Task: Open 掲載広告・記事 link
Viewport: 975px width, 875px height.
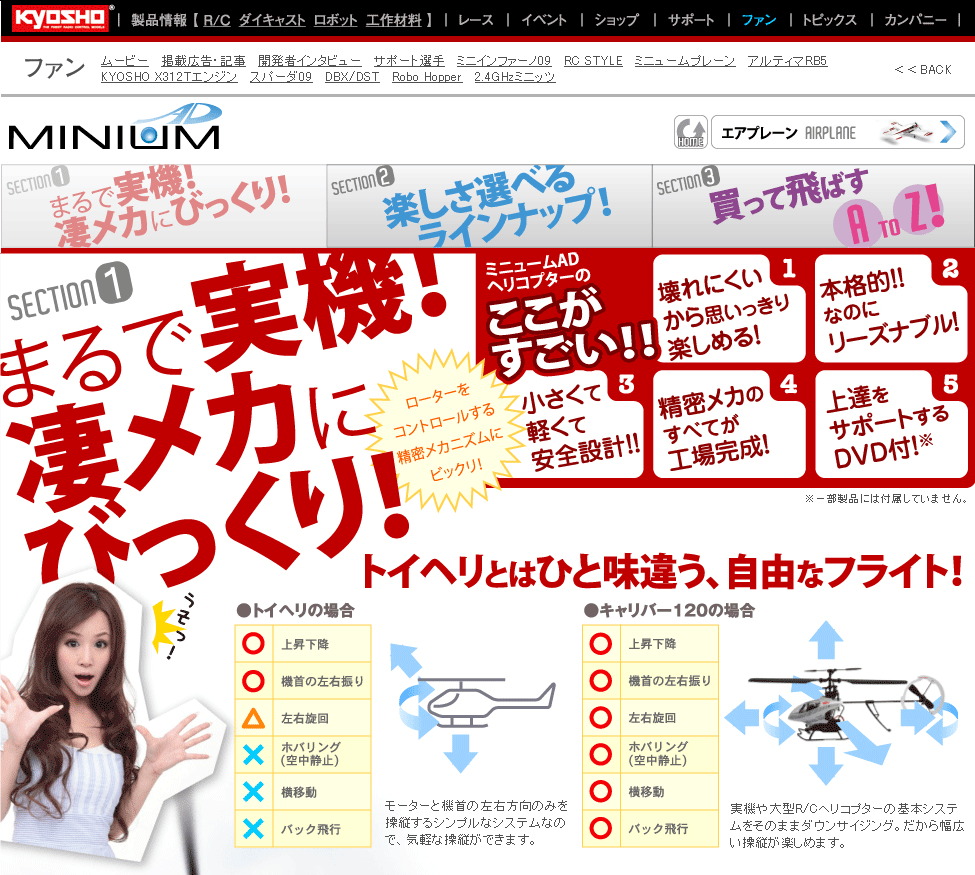Action: click(x=203, y=61)
